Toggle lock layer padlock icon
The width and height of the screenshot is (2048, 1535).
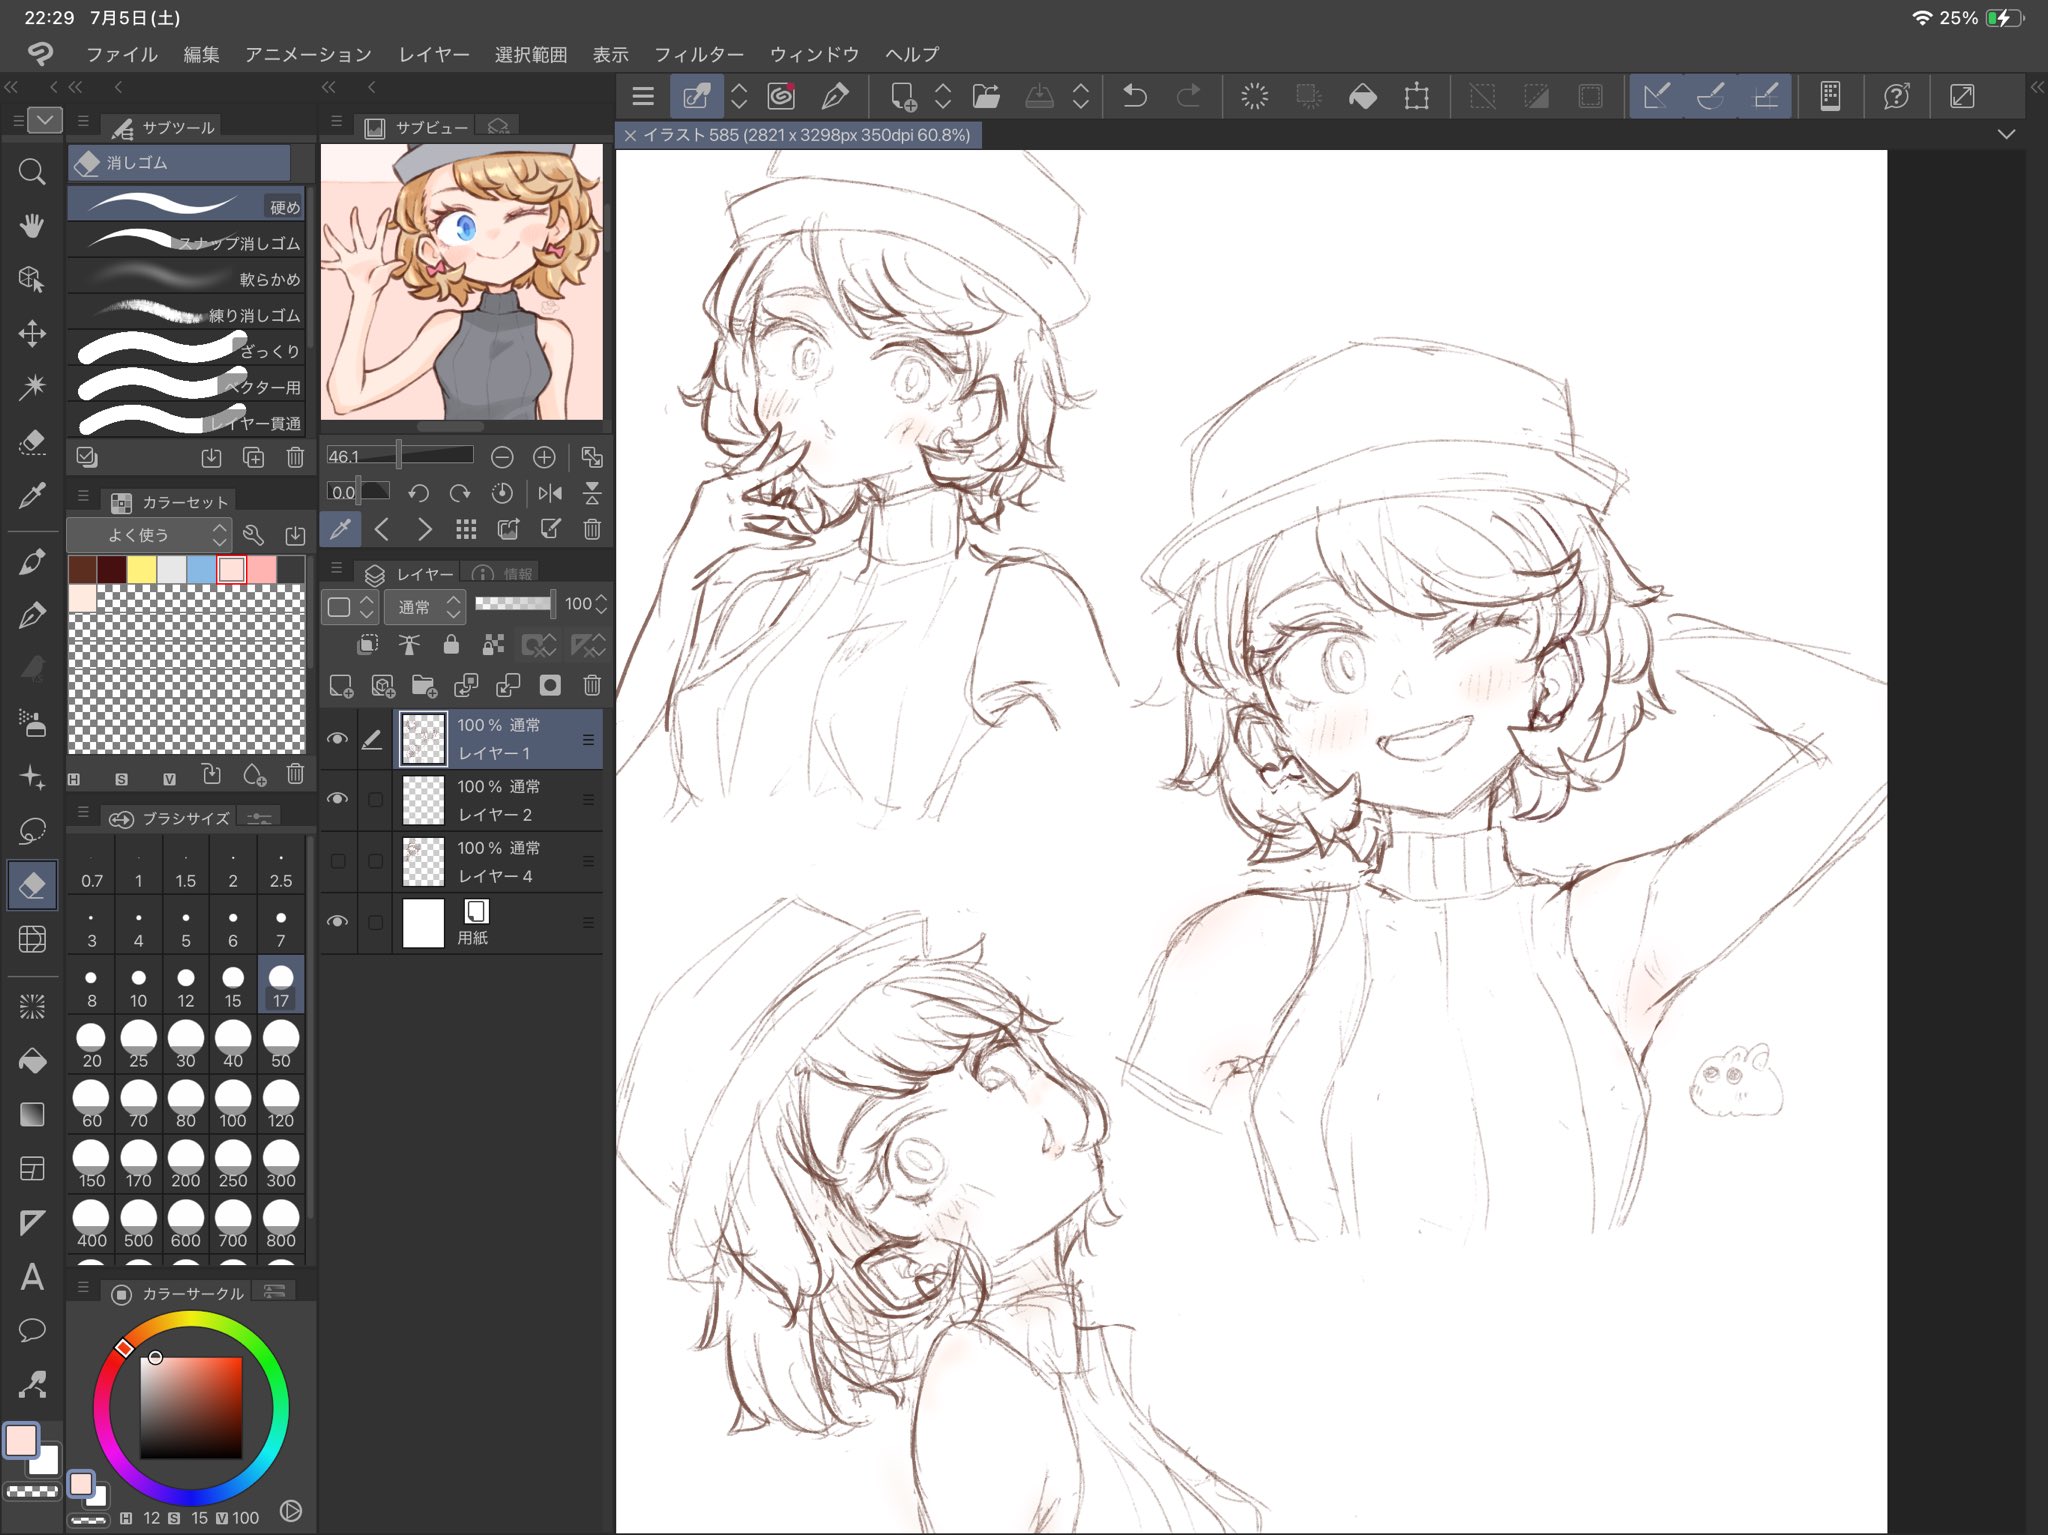click(x=451, y=645)
